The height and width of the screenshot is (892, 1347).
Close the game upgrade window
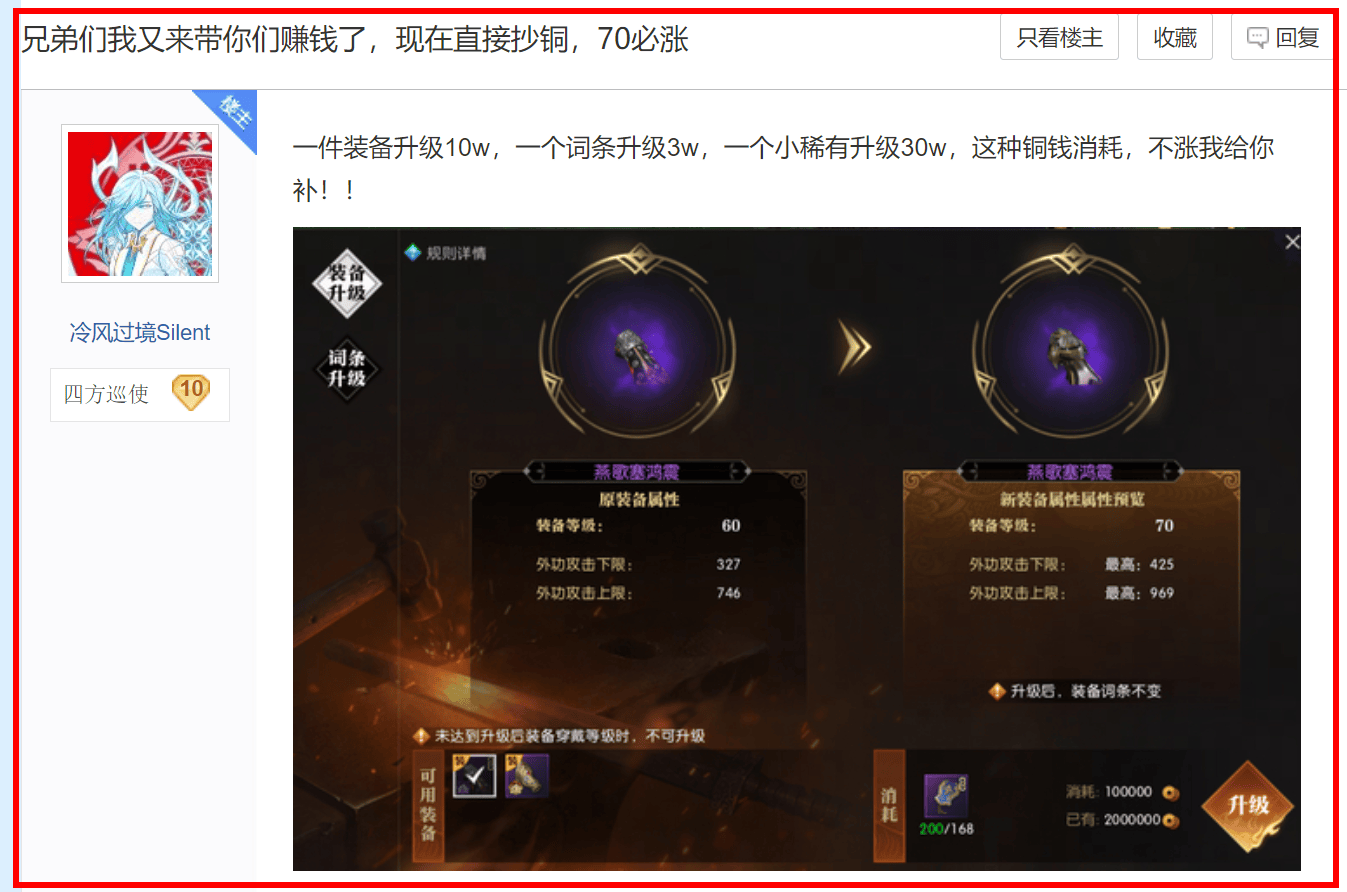tap(1291, 242)
